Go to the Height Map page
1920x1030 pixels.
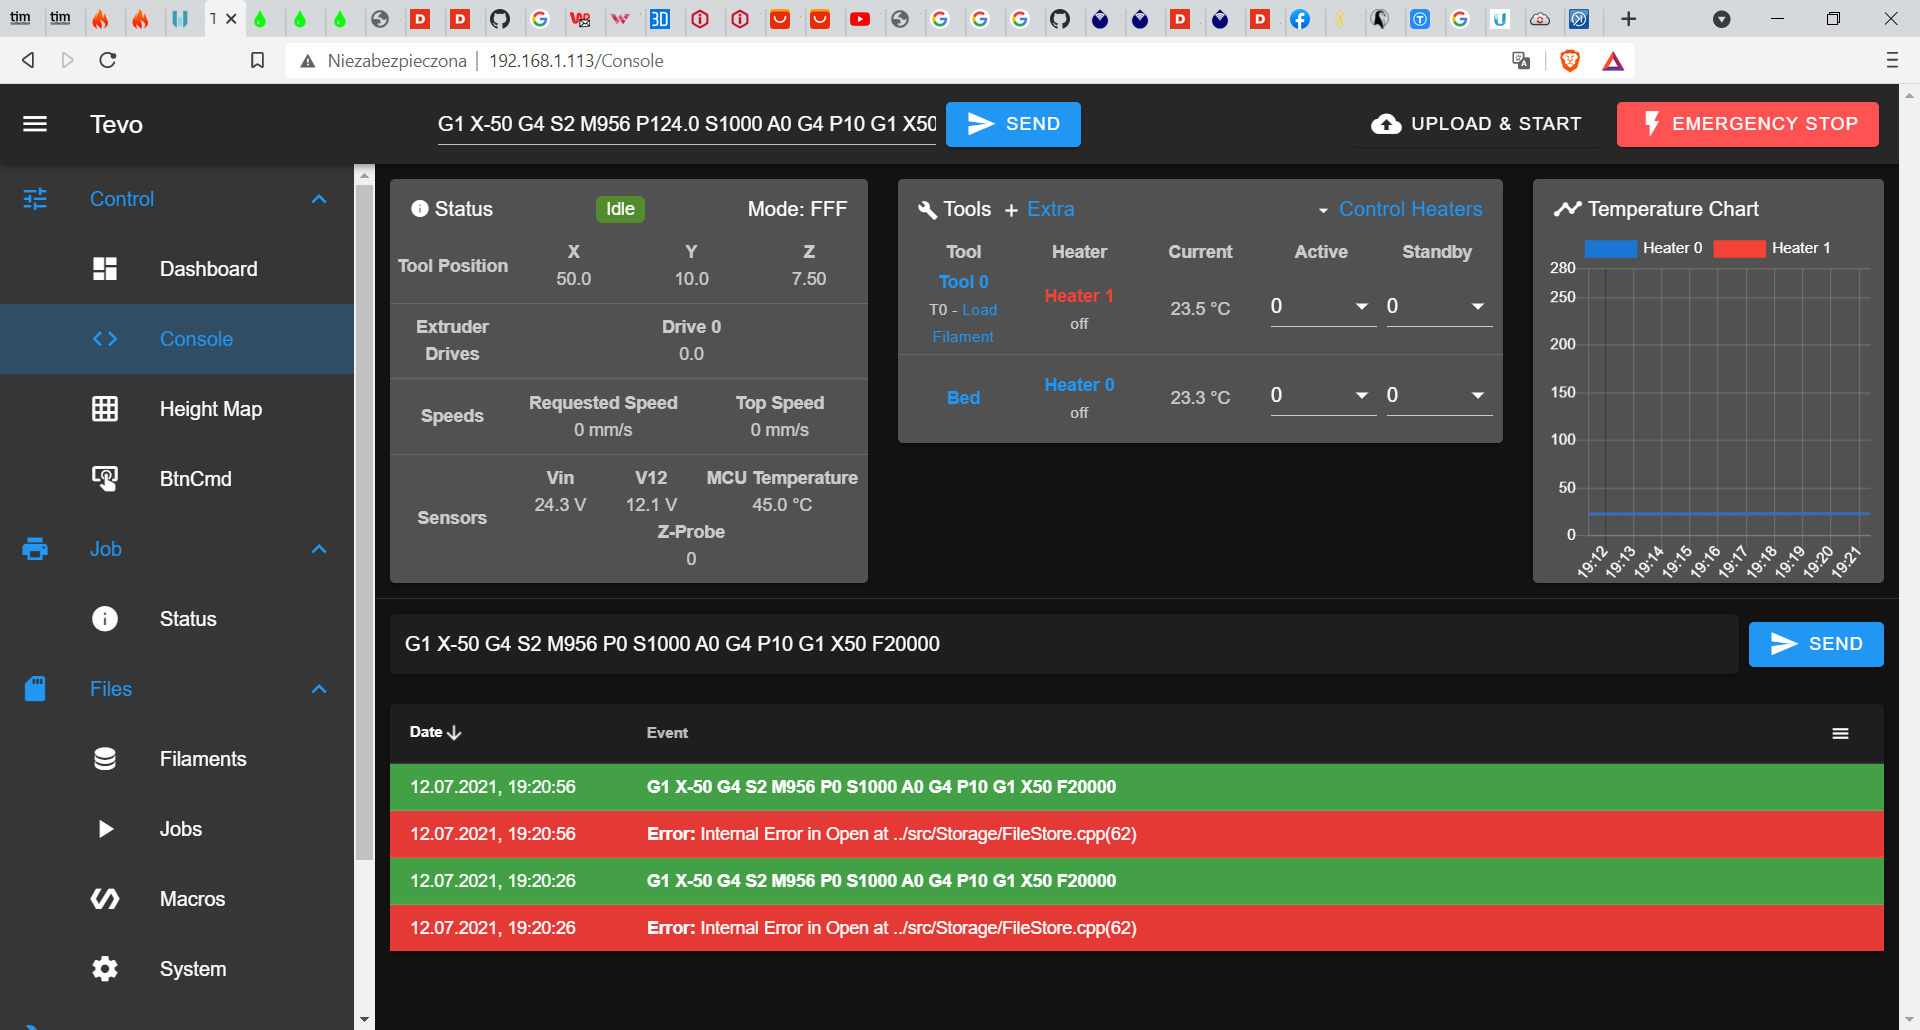click(177, 409)
